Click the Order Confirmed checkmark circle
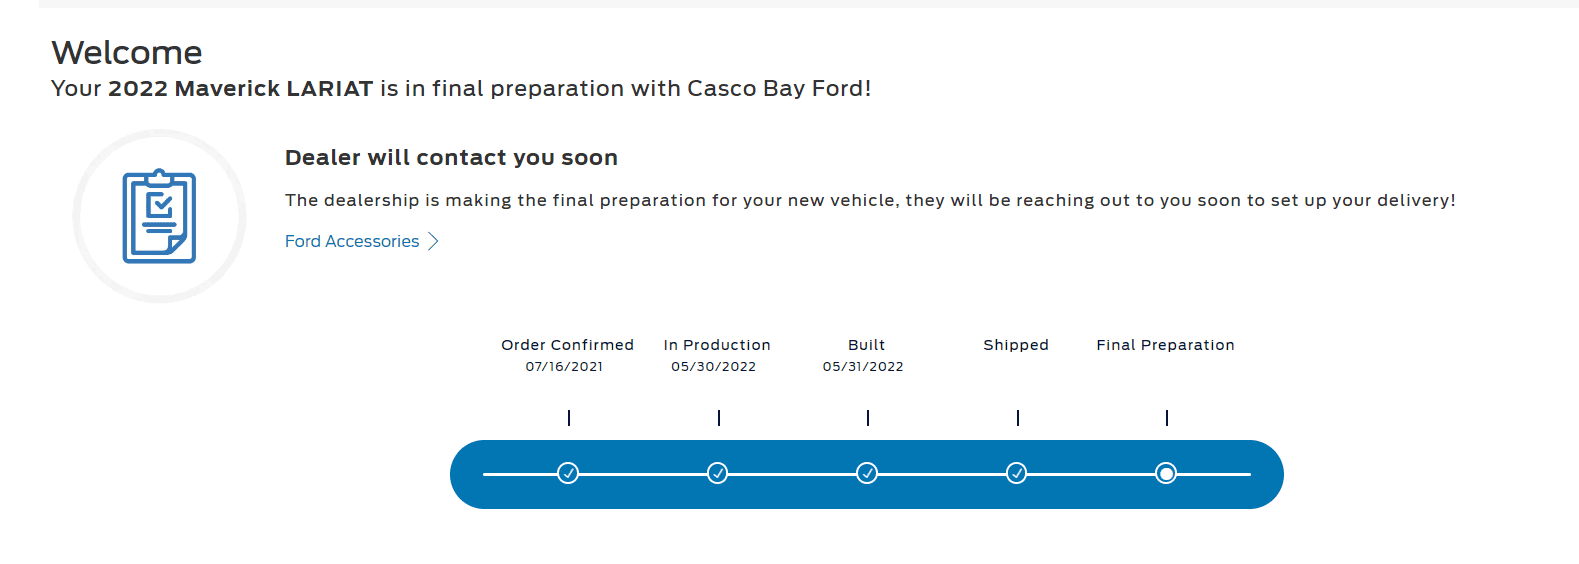 pyautogui.click(x=568, y=473)
